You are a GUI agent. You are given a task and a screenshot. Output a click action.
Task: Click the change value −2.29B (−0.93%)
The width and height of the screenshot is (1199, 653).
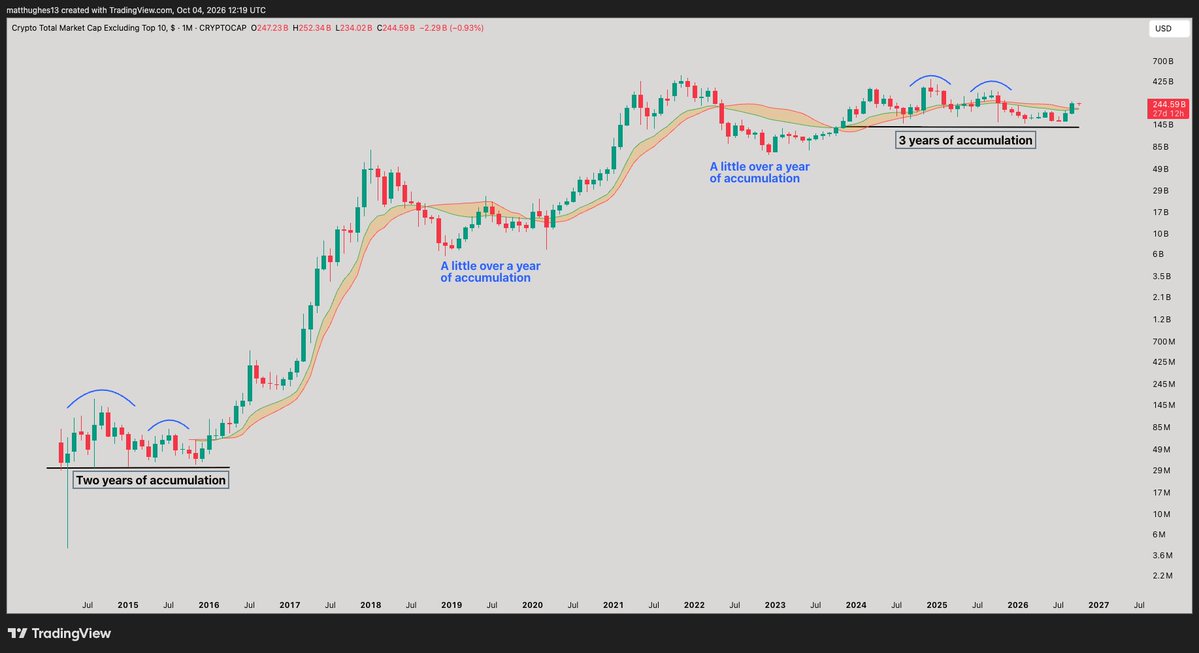(x=452, y=28)
